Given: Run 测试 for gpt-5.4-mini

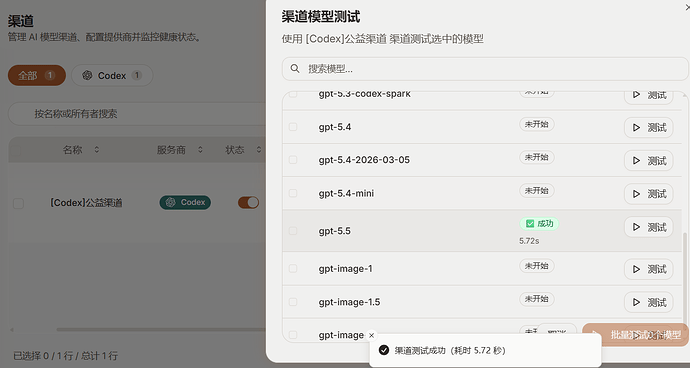Looking at the screenshot, I should [x=649, y=194].
